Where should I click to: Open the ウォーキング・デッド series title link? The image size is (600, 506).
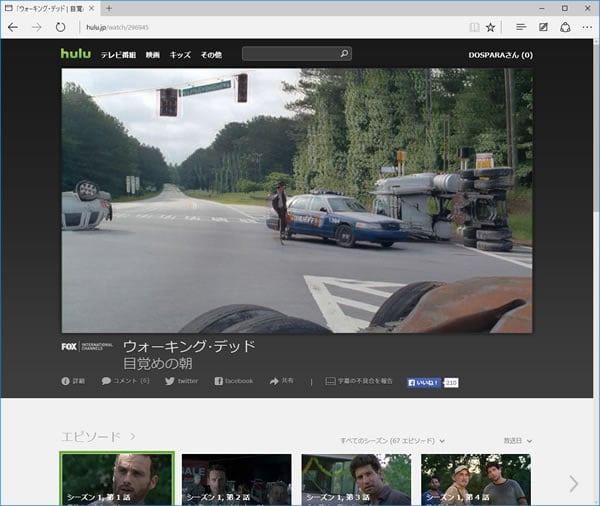tap(189, 346)
